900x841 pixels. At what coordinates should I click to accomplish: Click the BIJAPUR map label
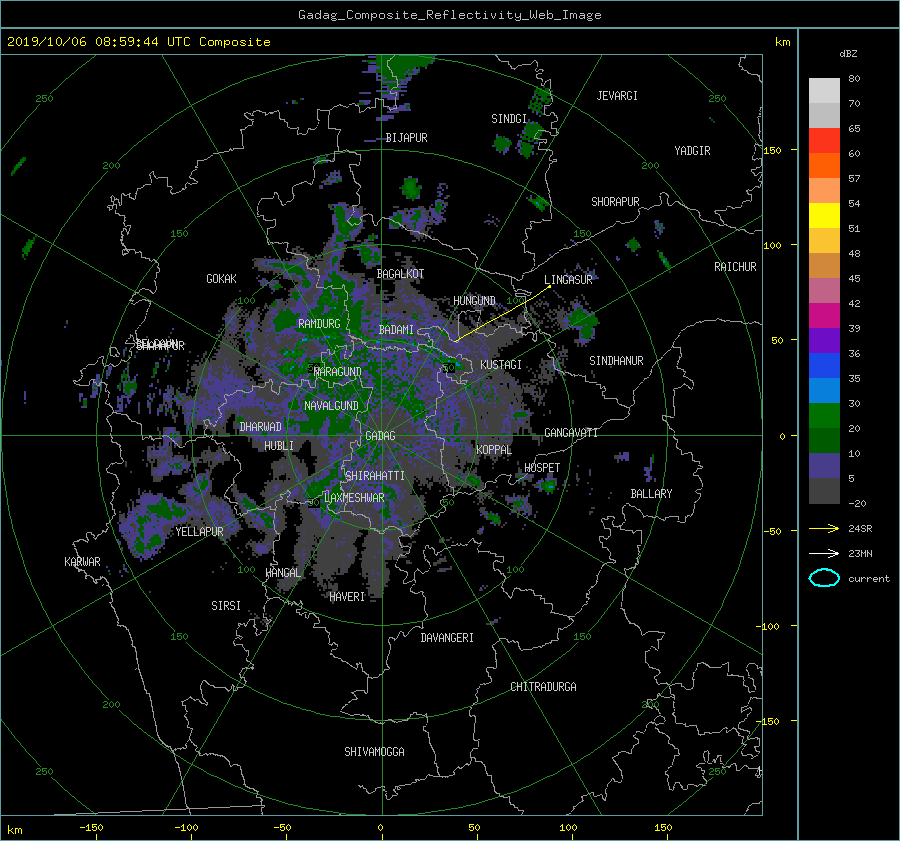406,138
